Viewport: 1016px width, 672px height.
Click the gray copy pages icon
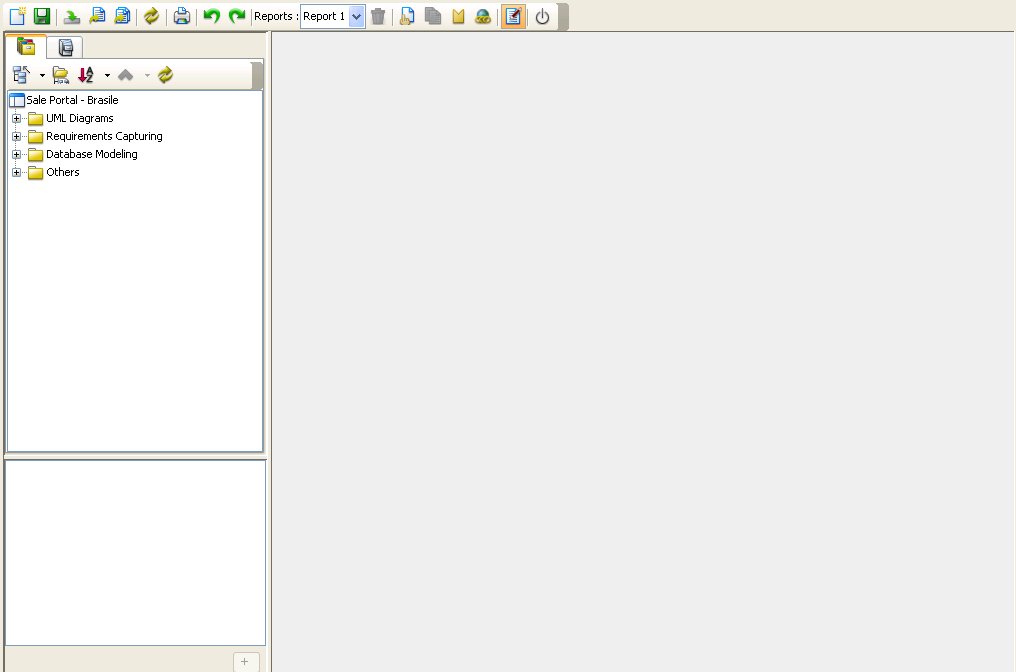tap(433, 16)
